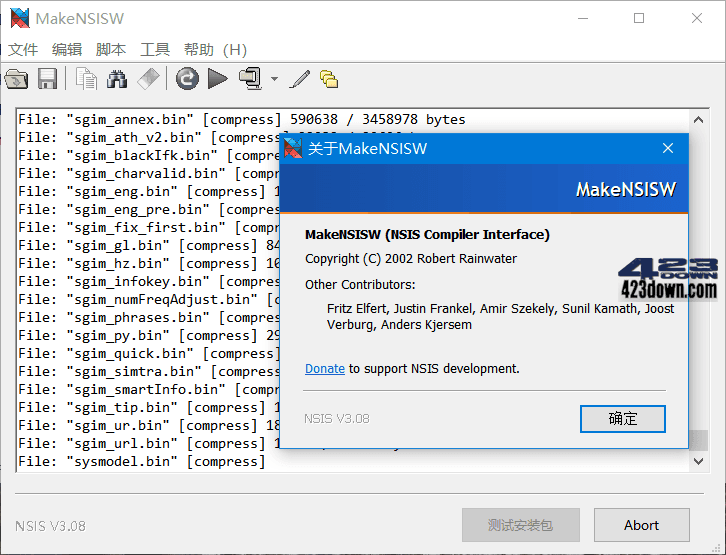Click the log line for "sgim_hz.bin"
726x555 pixels.
(x=149, y=263)
